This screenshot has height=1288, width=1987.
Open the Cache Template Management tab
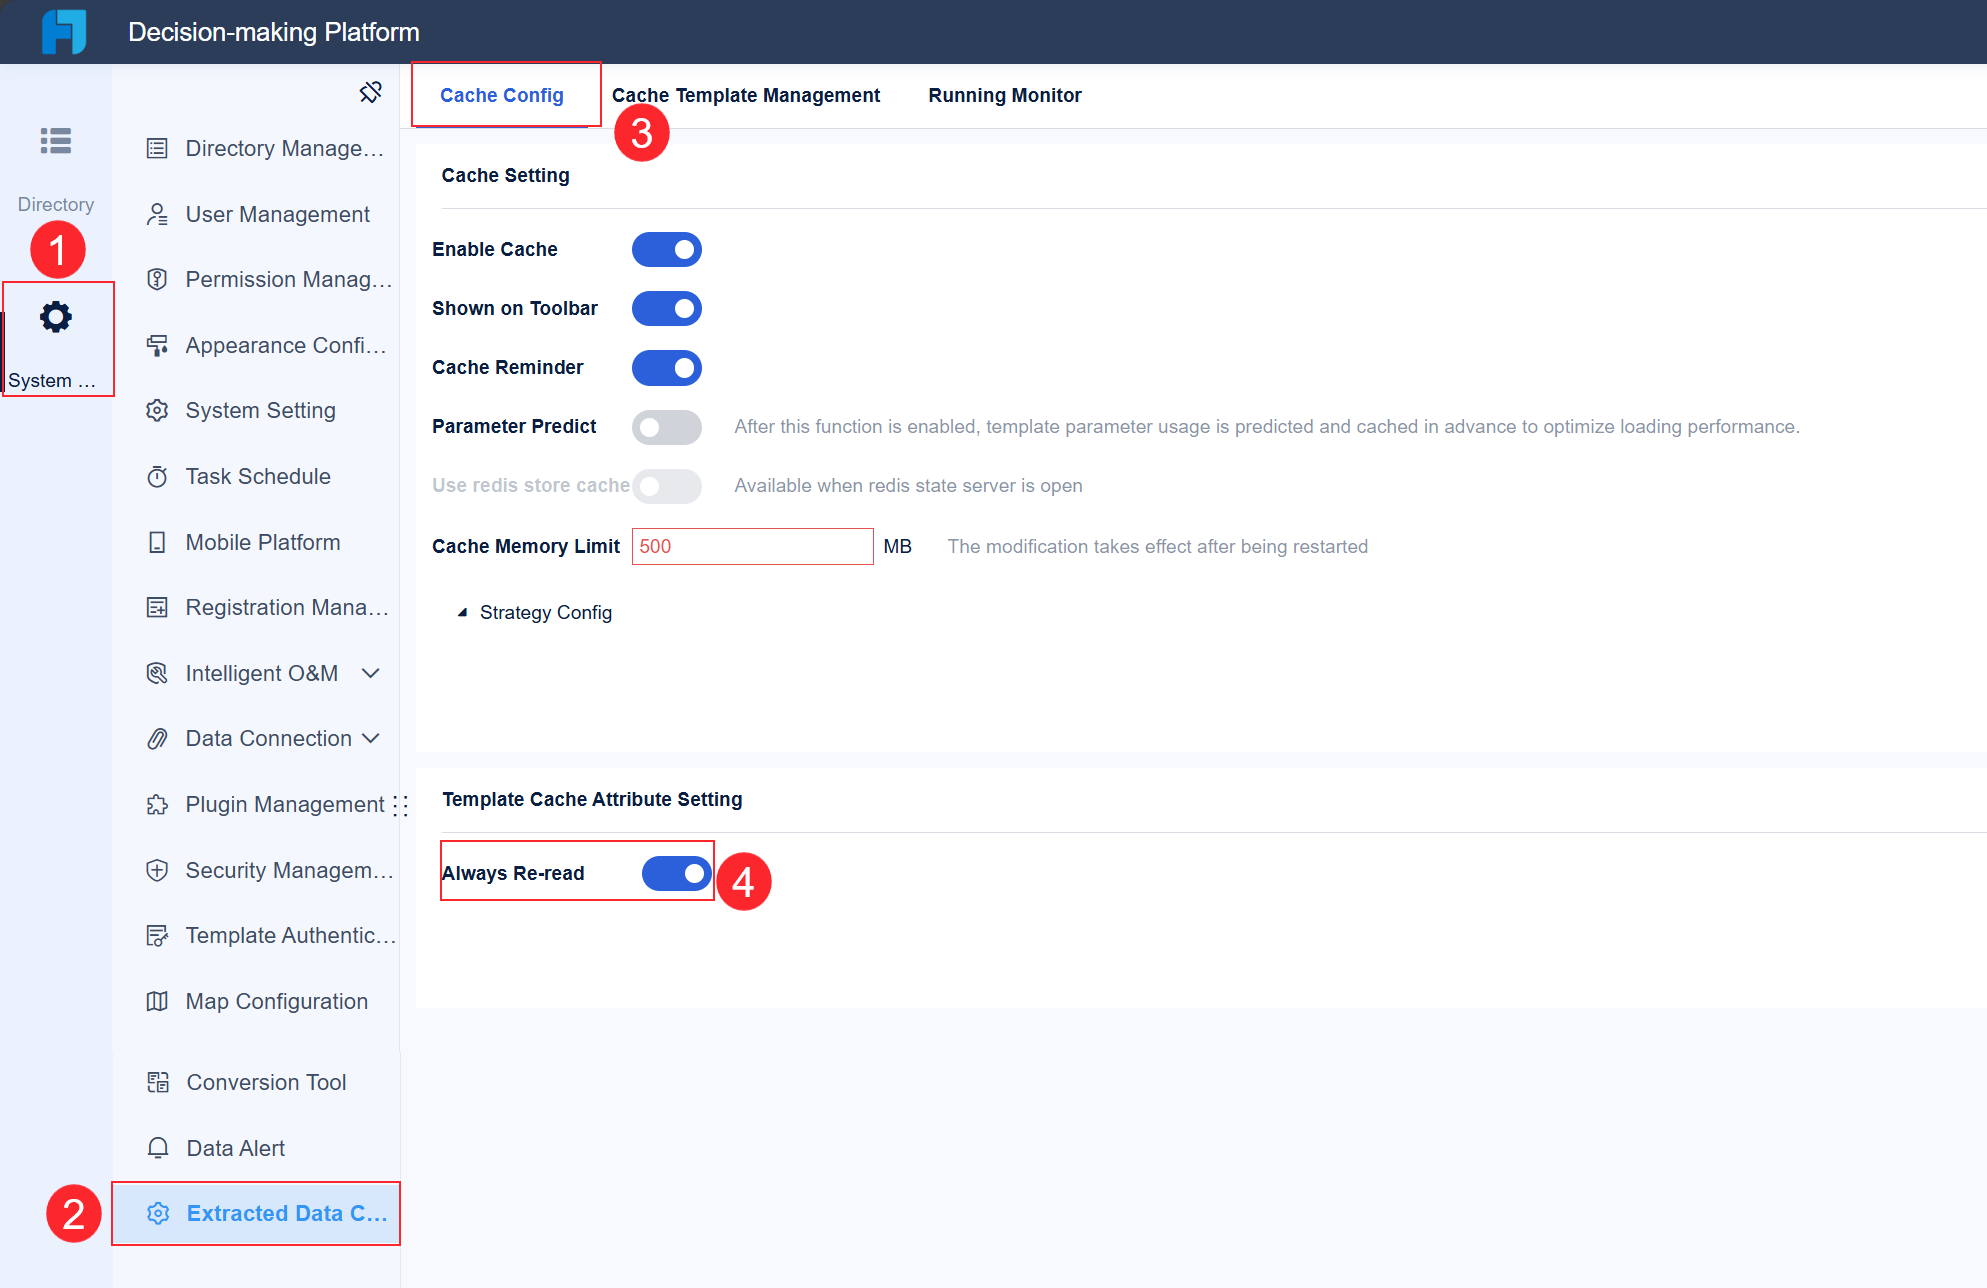point(746,95)
